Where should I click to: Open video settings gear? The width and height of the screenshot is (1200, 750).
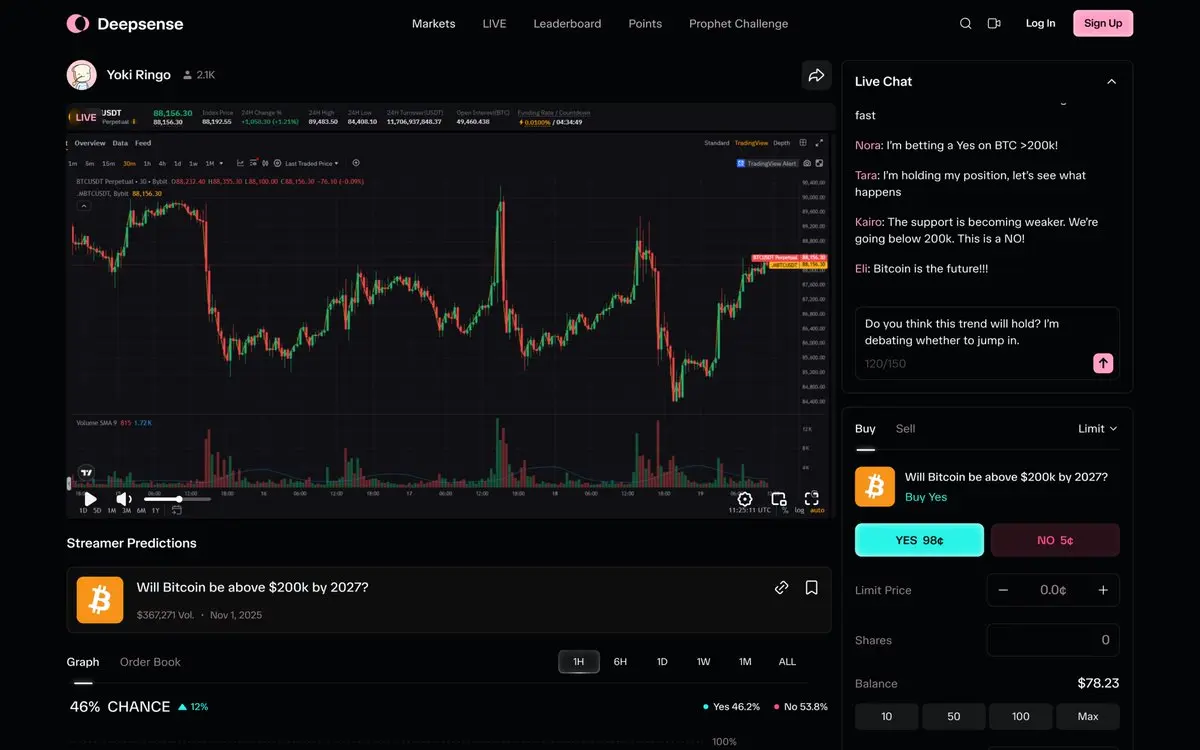[x=744, y=499]
